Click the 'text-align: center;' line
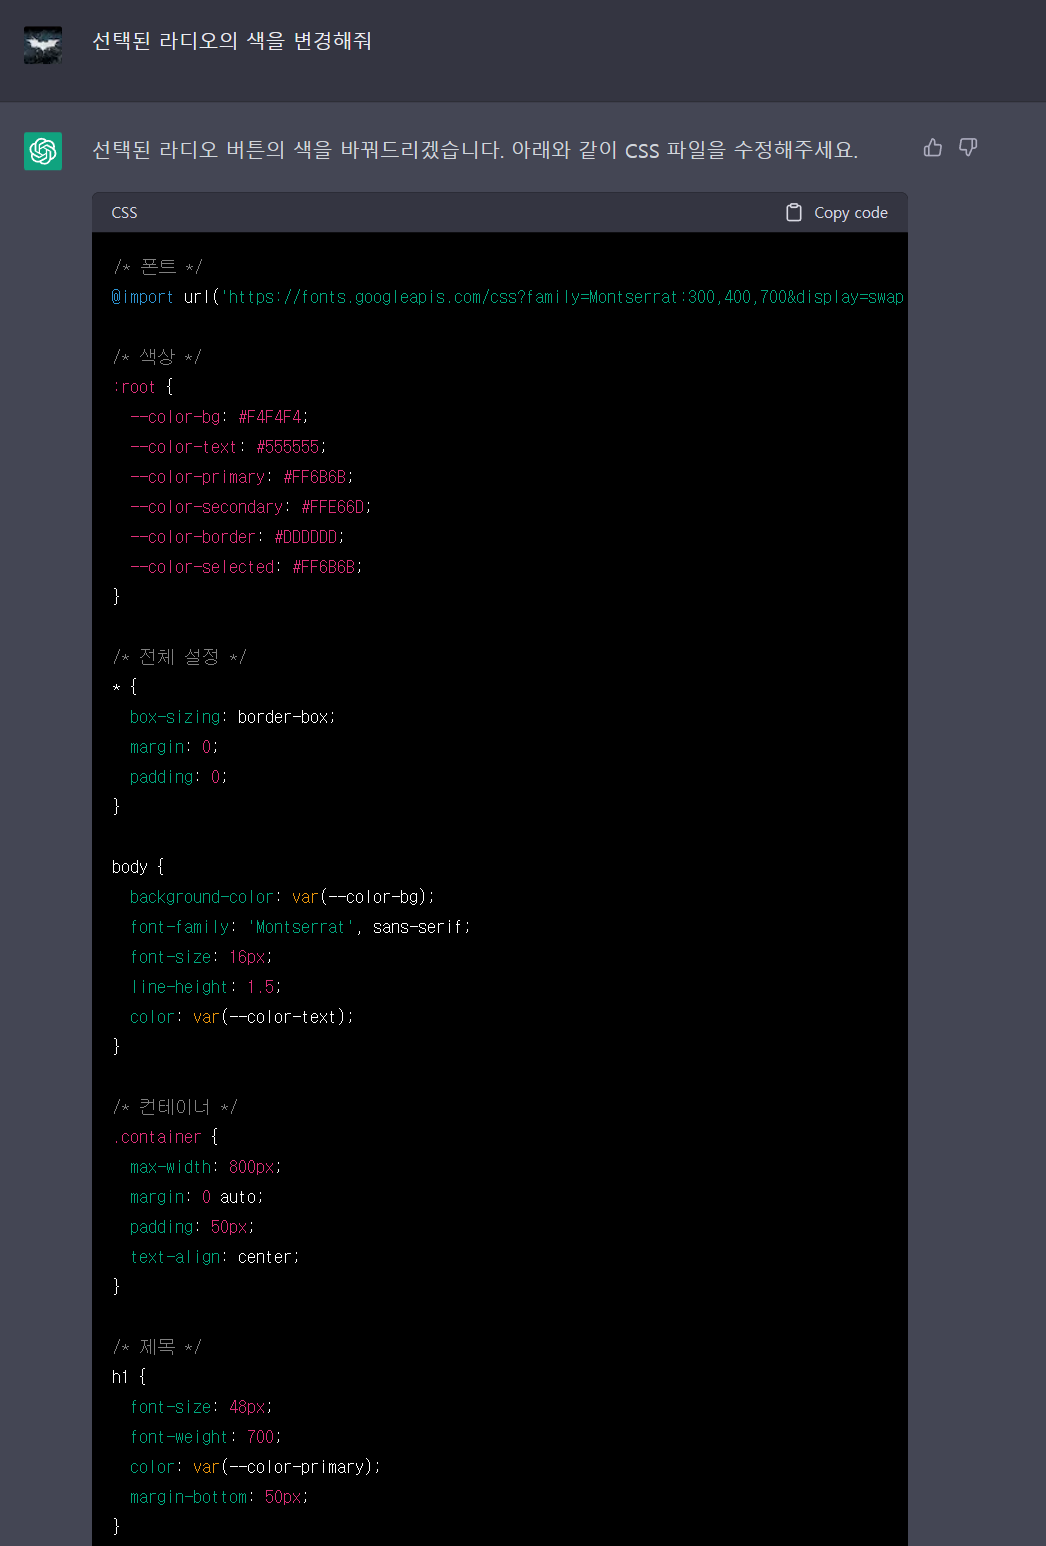 click(214, 1257)
